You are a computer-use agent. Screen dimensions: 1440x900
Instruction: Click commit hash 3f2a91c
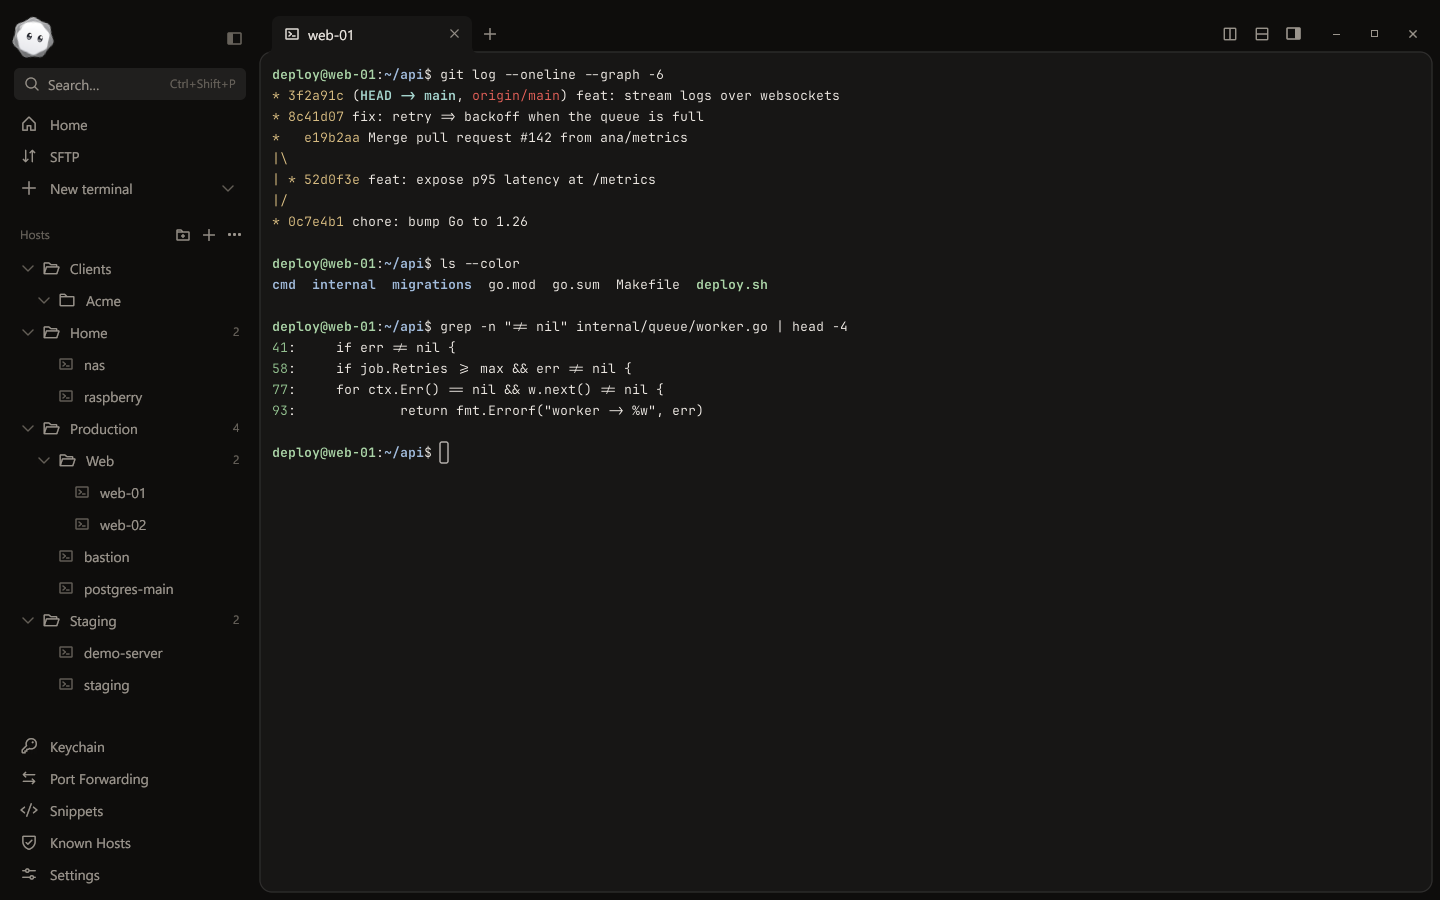point(316,96)
